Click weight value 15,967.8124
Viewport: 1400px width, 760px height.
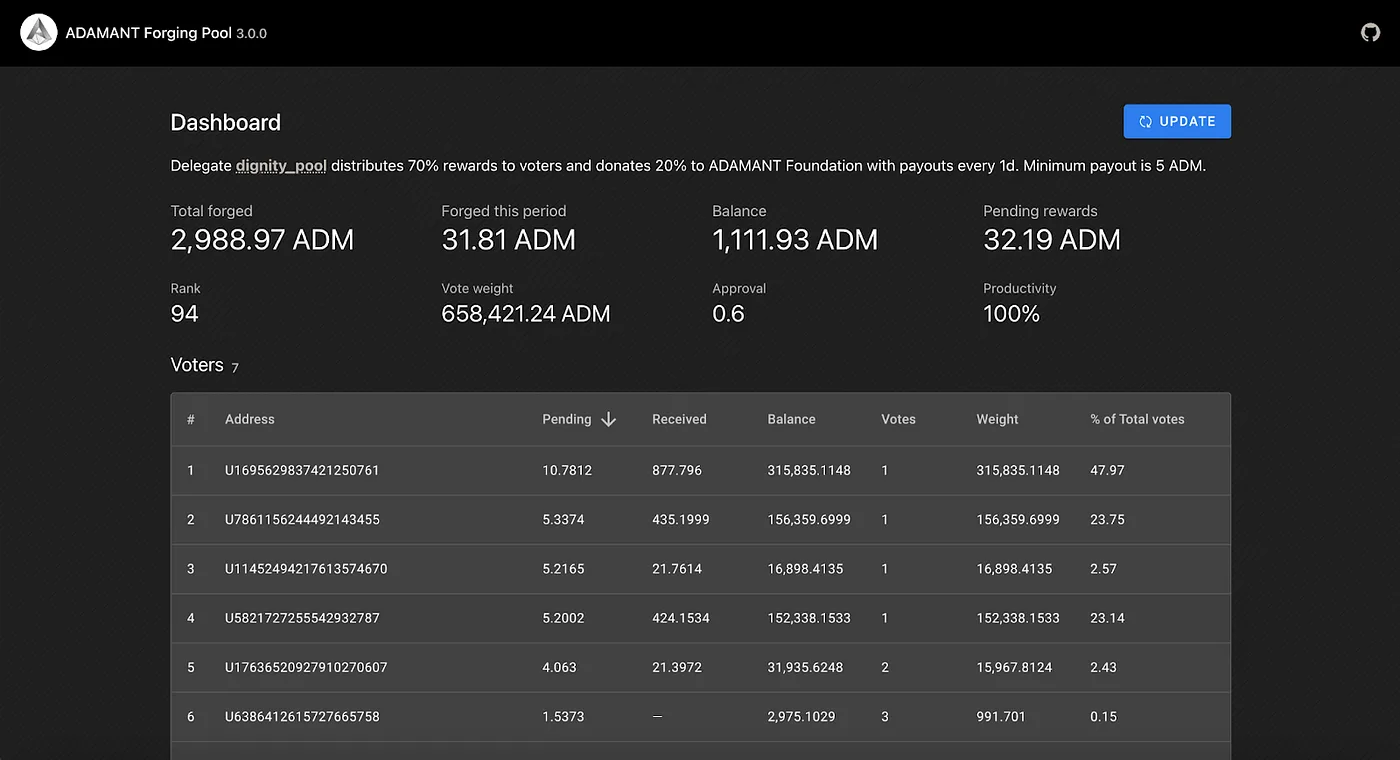click(x=1014, y=667)
